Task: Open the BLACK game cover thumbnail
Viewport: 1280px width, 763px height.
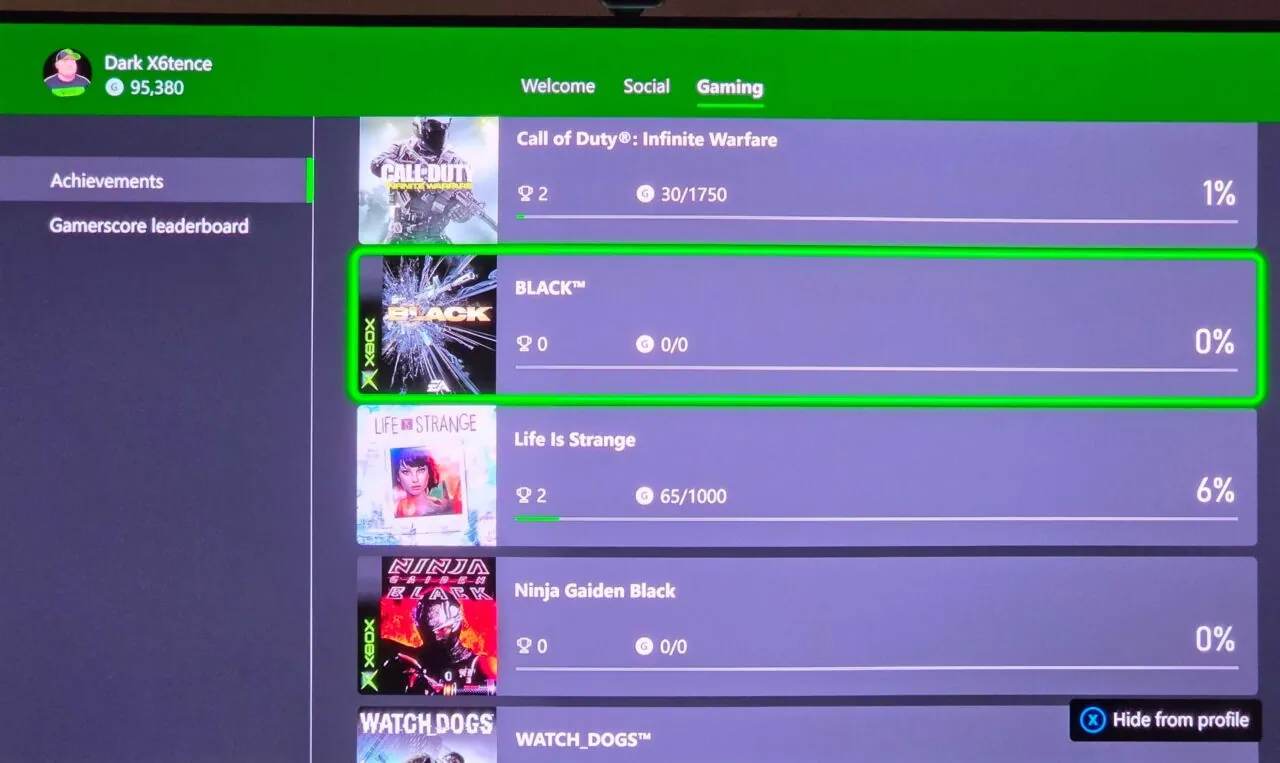Action: (x=428, y=325)
